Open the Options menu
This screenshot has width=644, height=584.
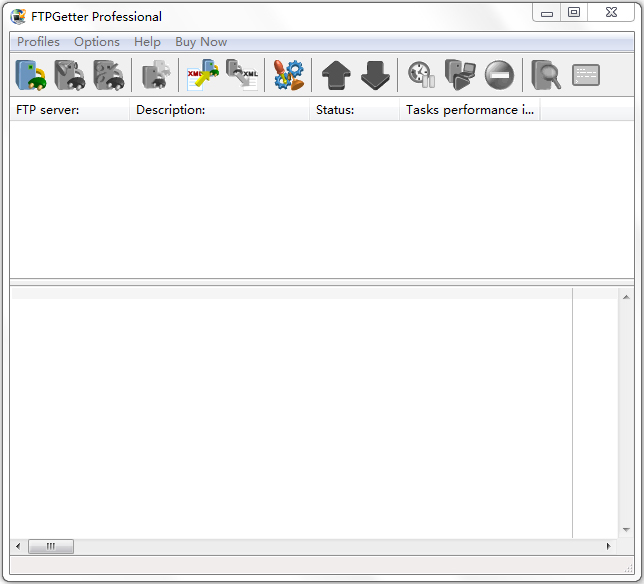point(97,42)
